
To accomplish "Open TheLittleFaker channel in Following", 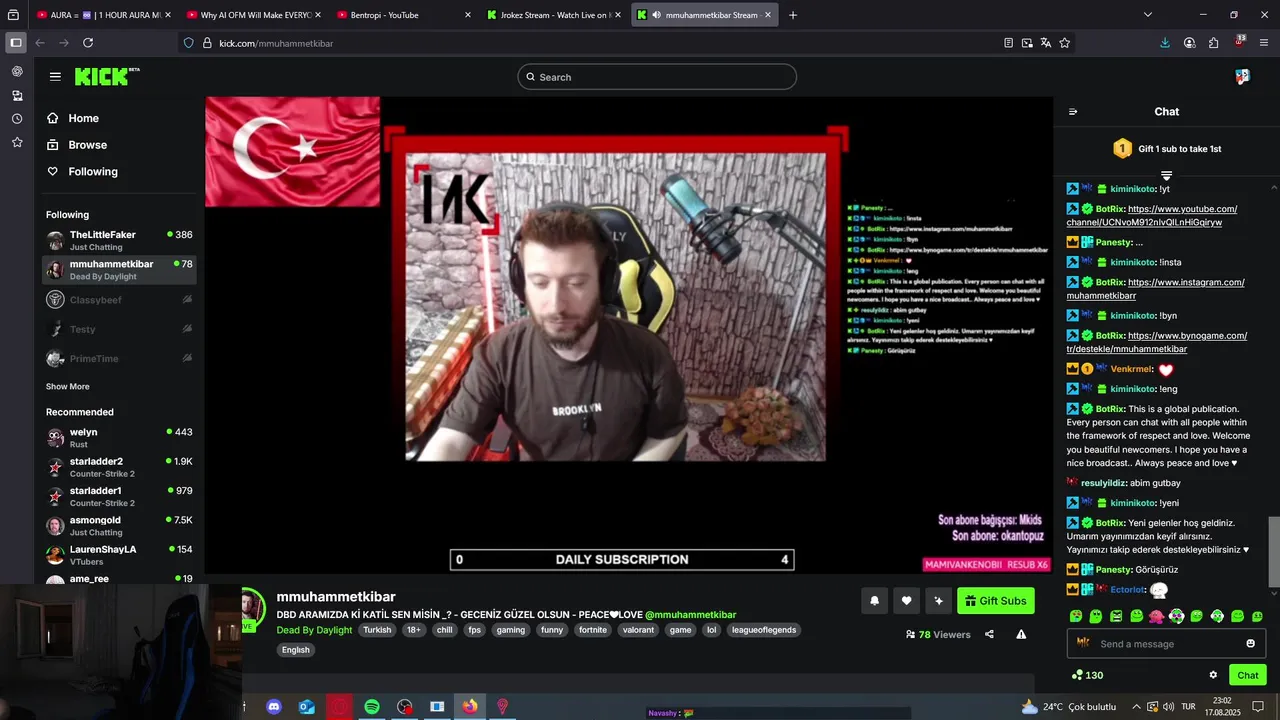I will (119, 240).
